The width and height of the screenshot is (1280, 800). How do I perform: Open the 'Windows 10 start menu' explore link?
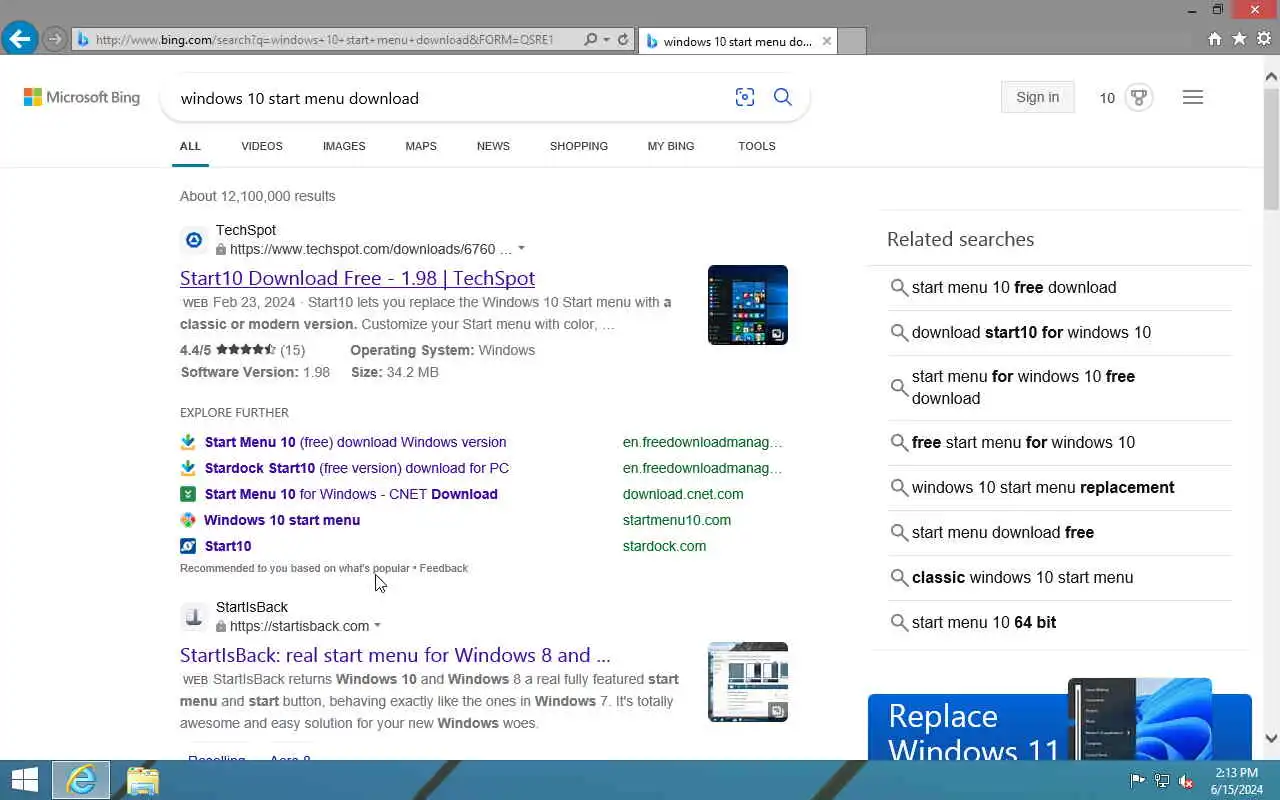click(282, 520)
